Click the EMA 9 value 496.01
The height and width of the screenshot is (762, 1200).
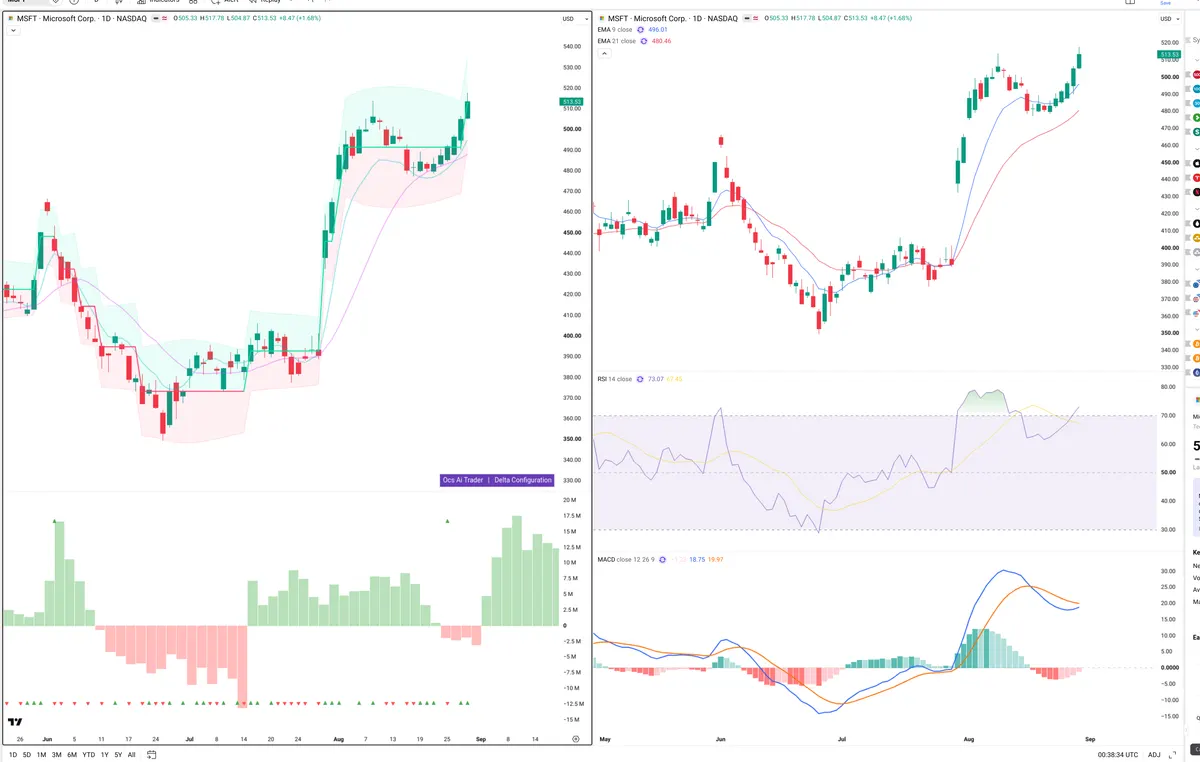pos(658,30)
